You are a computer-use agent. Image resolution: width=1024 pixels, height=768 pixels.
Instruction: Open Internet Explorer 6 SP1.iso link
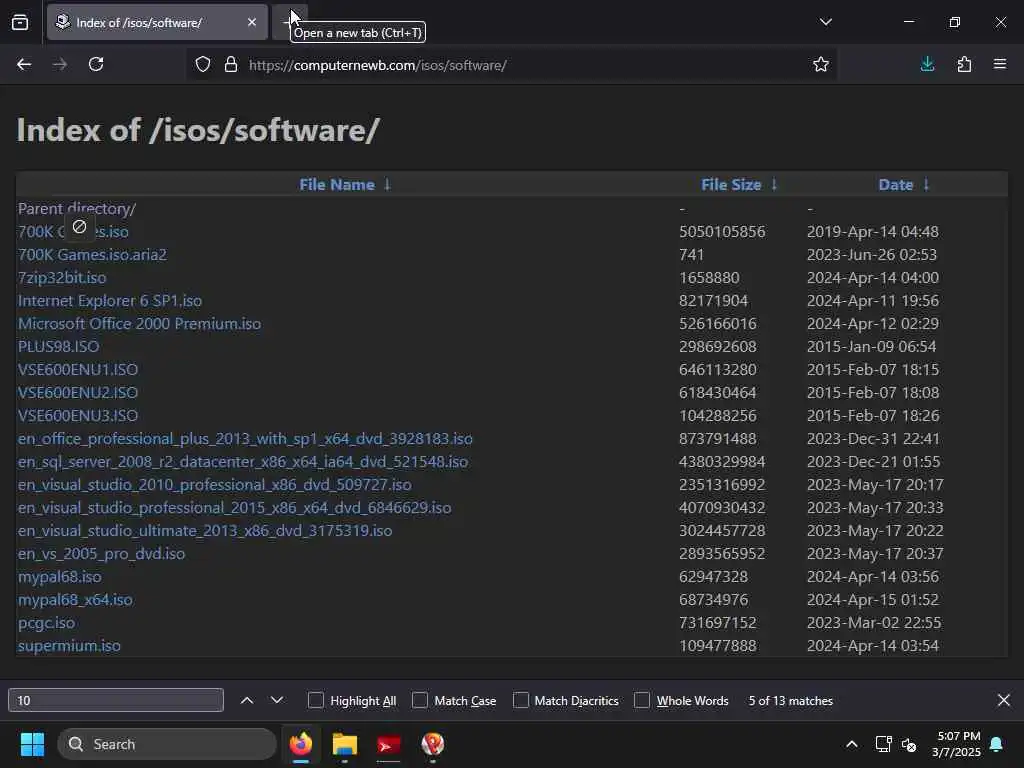(x=110, y=300)
